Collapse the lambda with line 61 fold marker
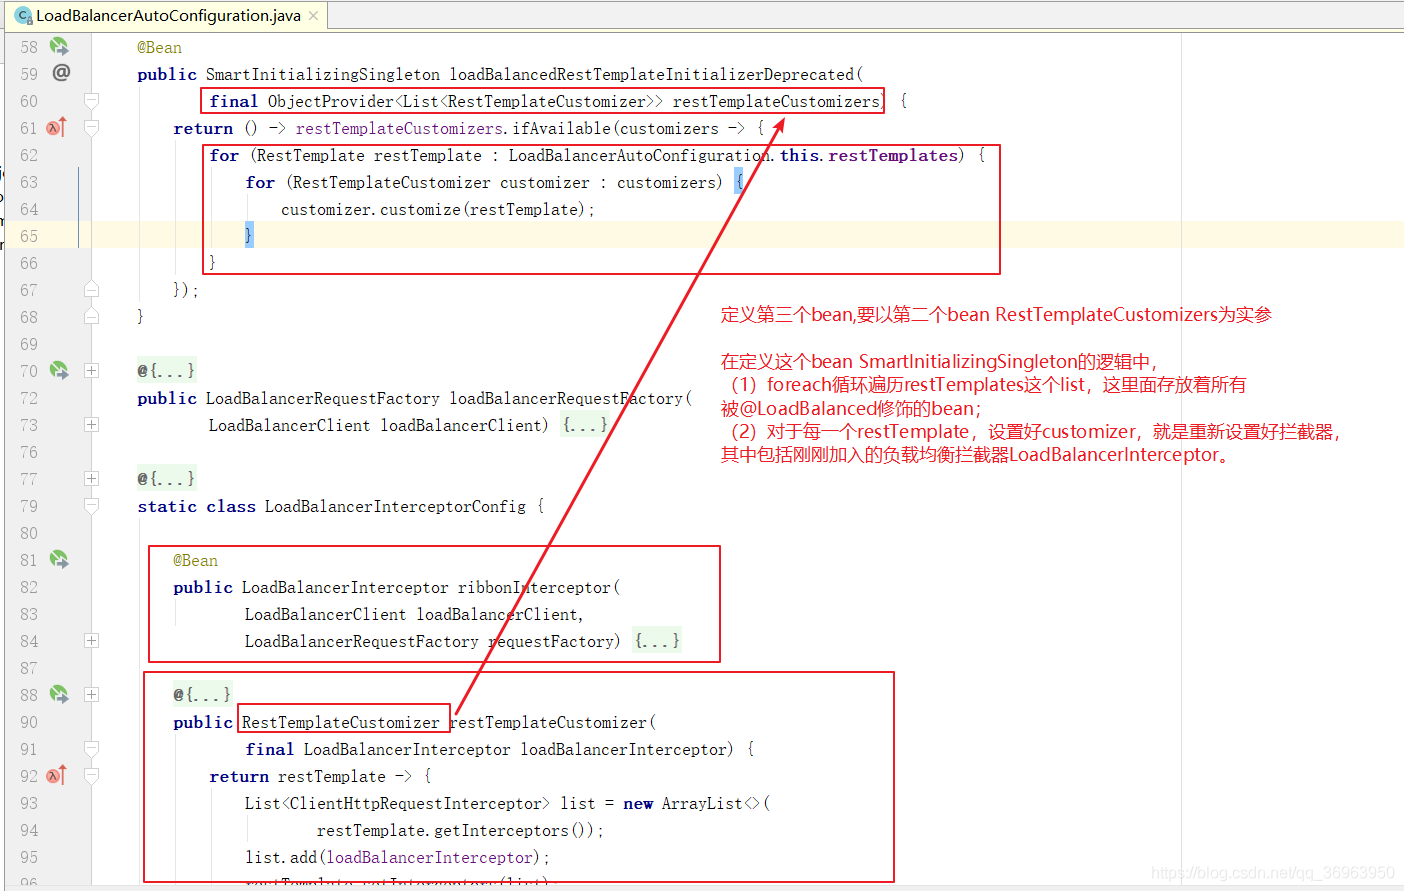Viewport: 1404px width, 891px height. [91, 127]
